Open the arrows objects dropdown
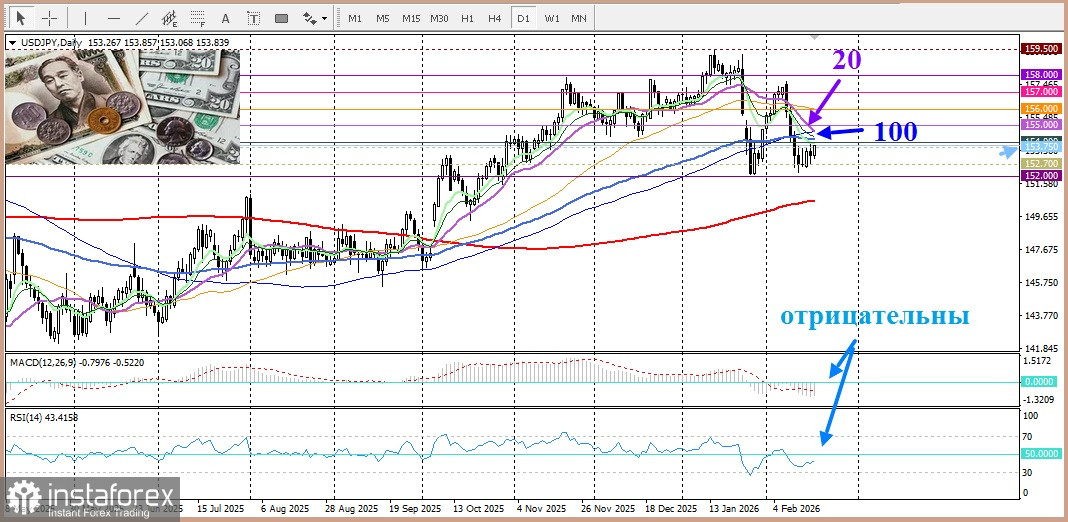Screen dimensions: 1068x522 (315, 18)
